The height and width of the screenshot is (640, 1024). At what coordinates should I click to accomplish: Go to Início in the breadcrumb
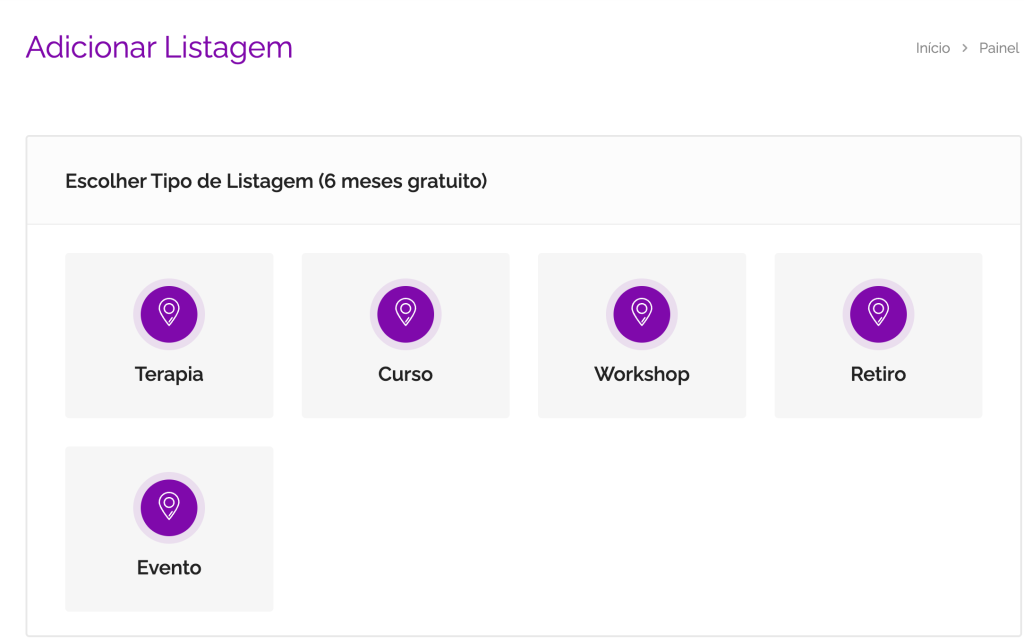tap(933, 48)
